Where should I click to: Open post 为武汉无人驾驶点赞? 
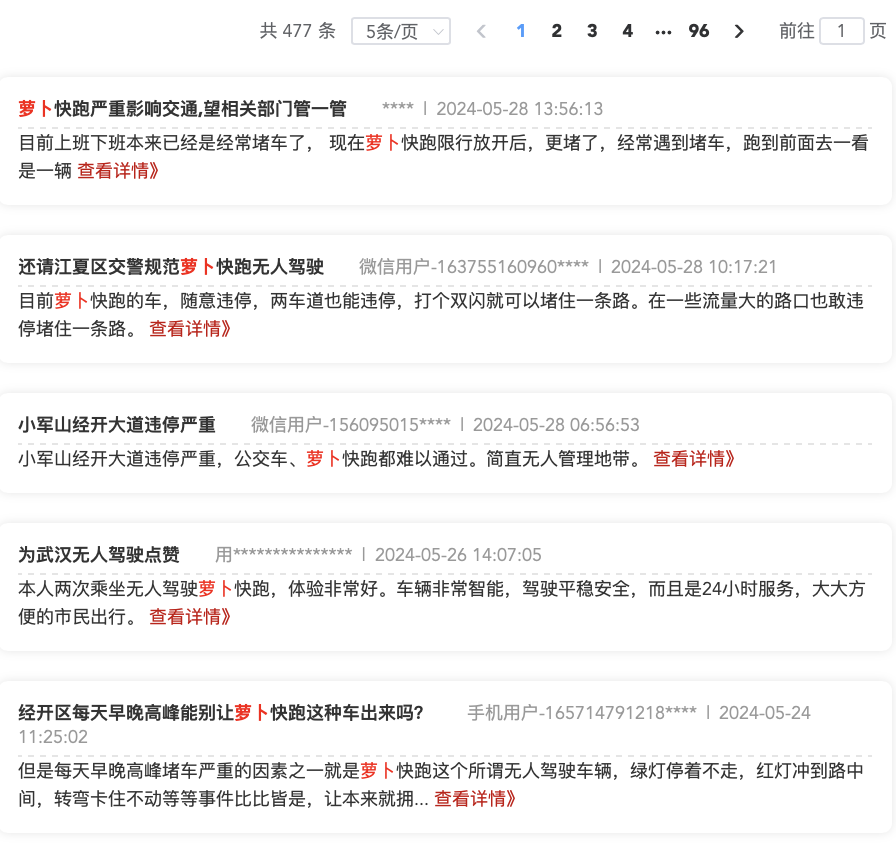99,554
